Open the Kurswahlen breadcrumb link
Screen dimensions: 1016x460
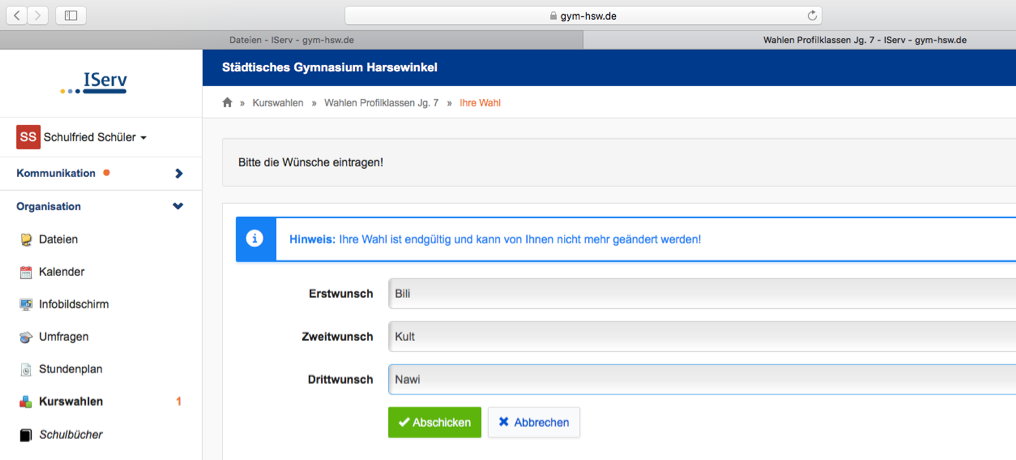[x=278, y=103]
